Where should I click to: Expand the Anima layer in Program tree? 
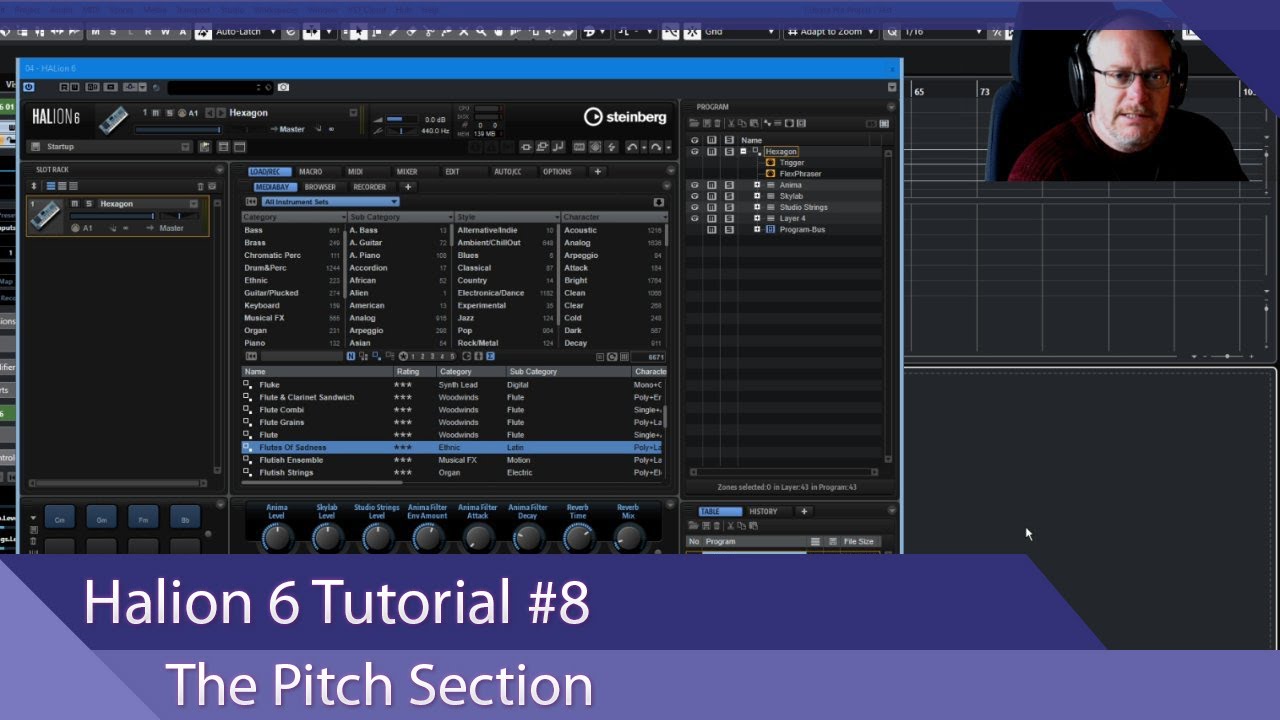(757, 185)
